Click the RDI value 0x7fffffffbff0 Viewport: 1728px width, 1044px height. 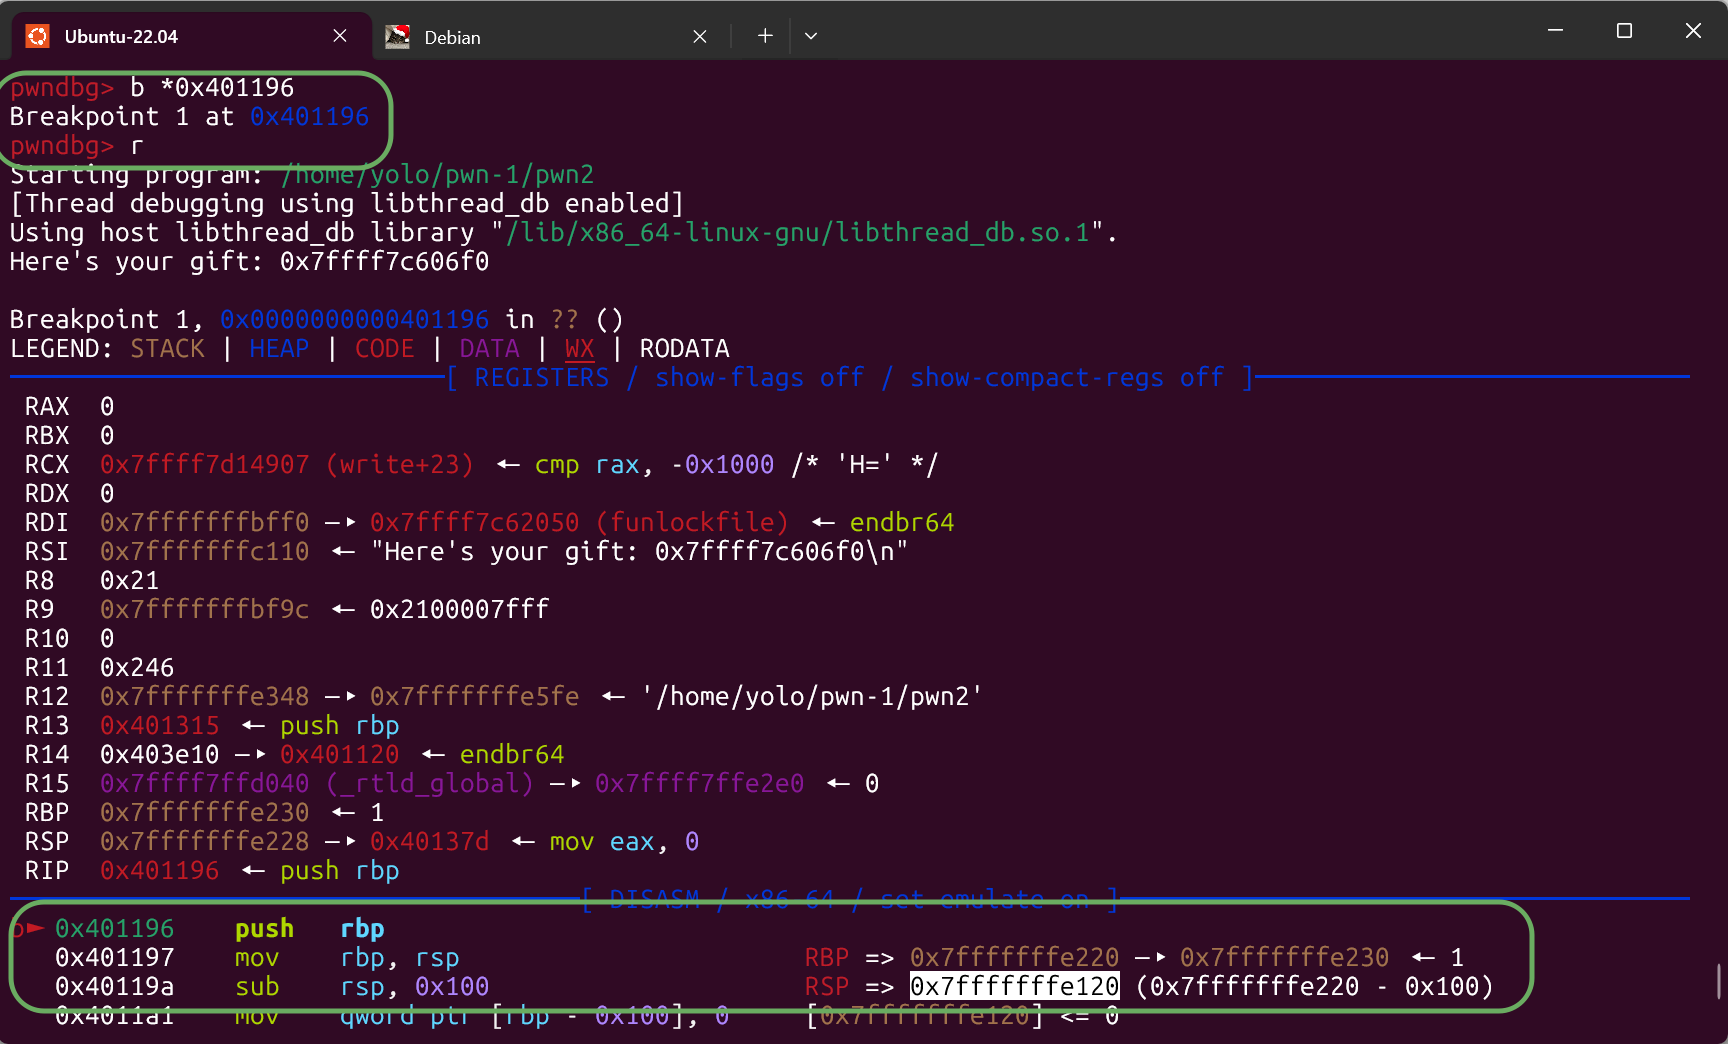click(204, 523)
